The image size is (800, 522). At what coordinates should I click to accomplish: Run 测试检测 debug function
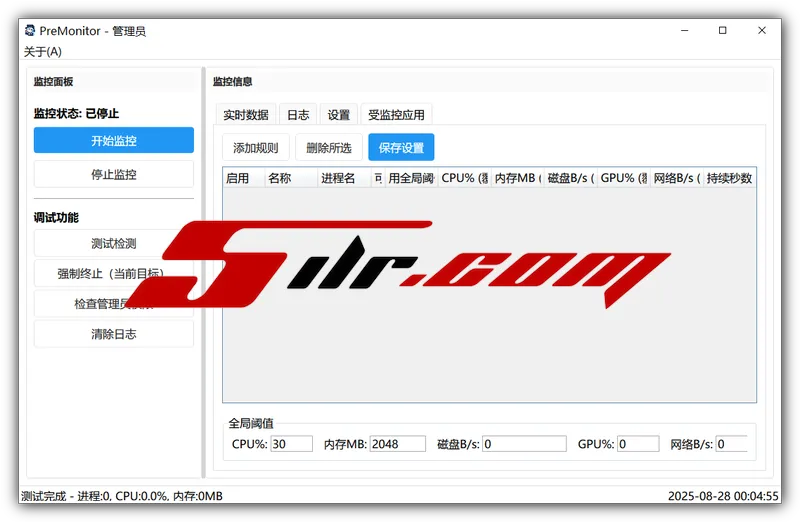pos(114,243)
